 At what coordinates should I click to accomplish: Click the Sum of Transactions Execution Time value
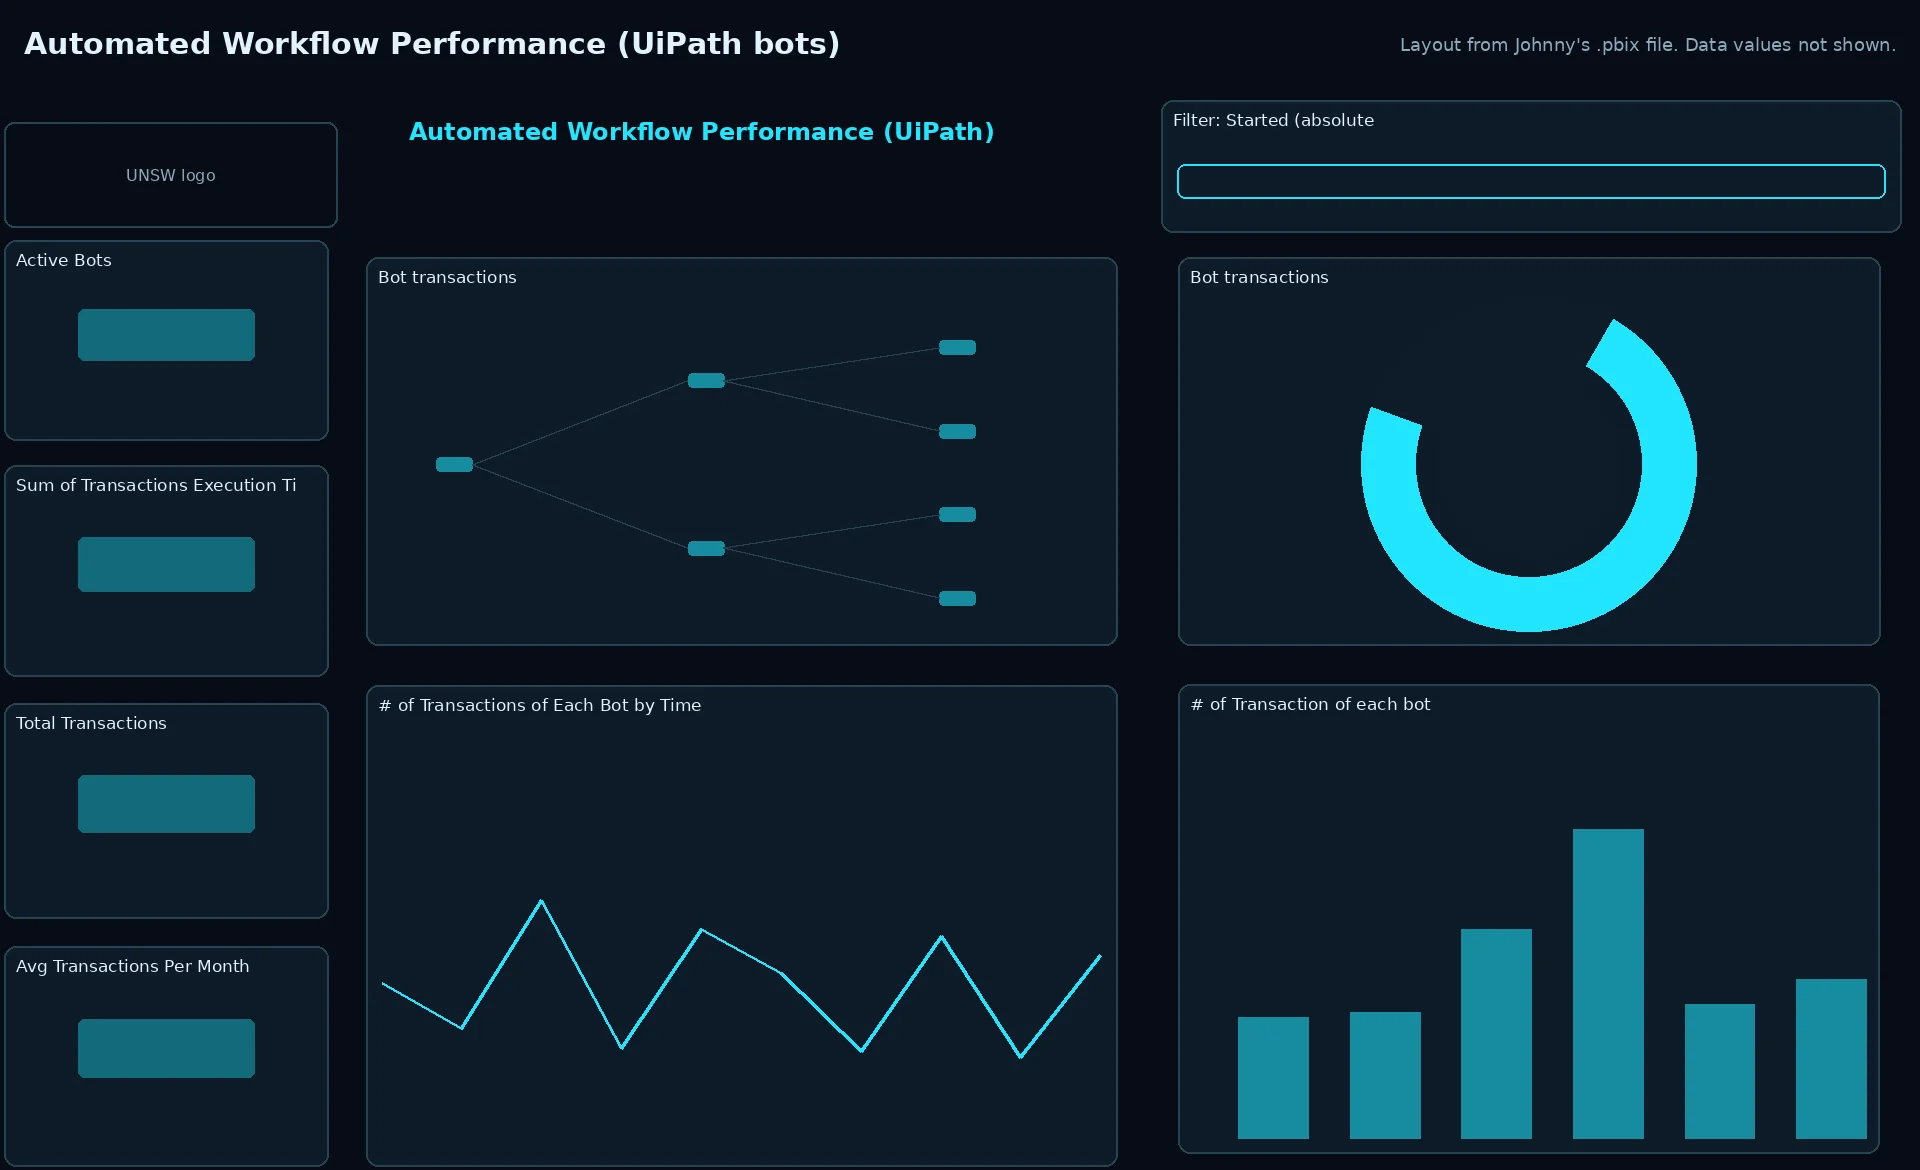click(x=166, y=564)
